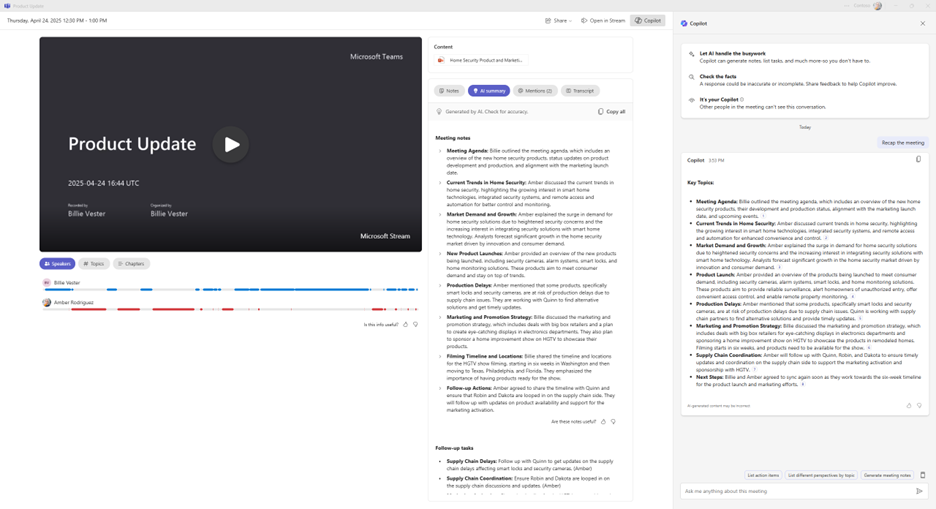Open the Contoso account profile picture

[878, 6]
